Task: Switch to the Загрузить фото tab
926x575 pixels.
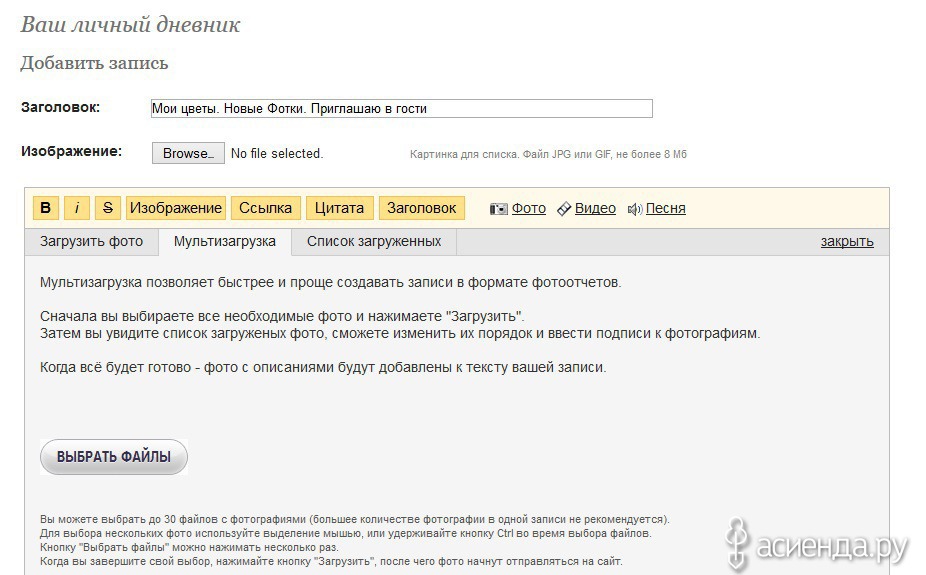Action: click(92, 242)
